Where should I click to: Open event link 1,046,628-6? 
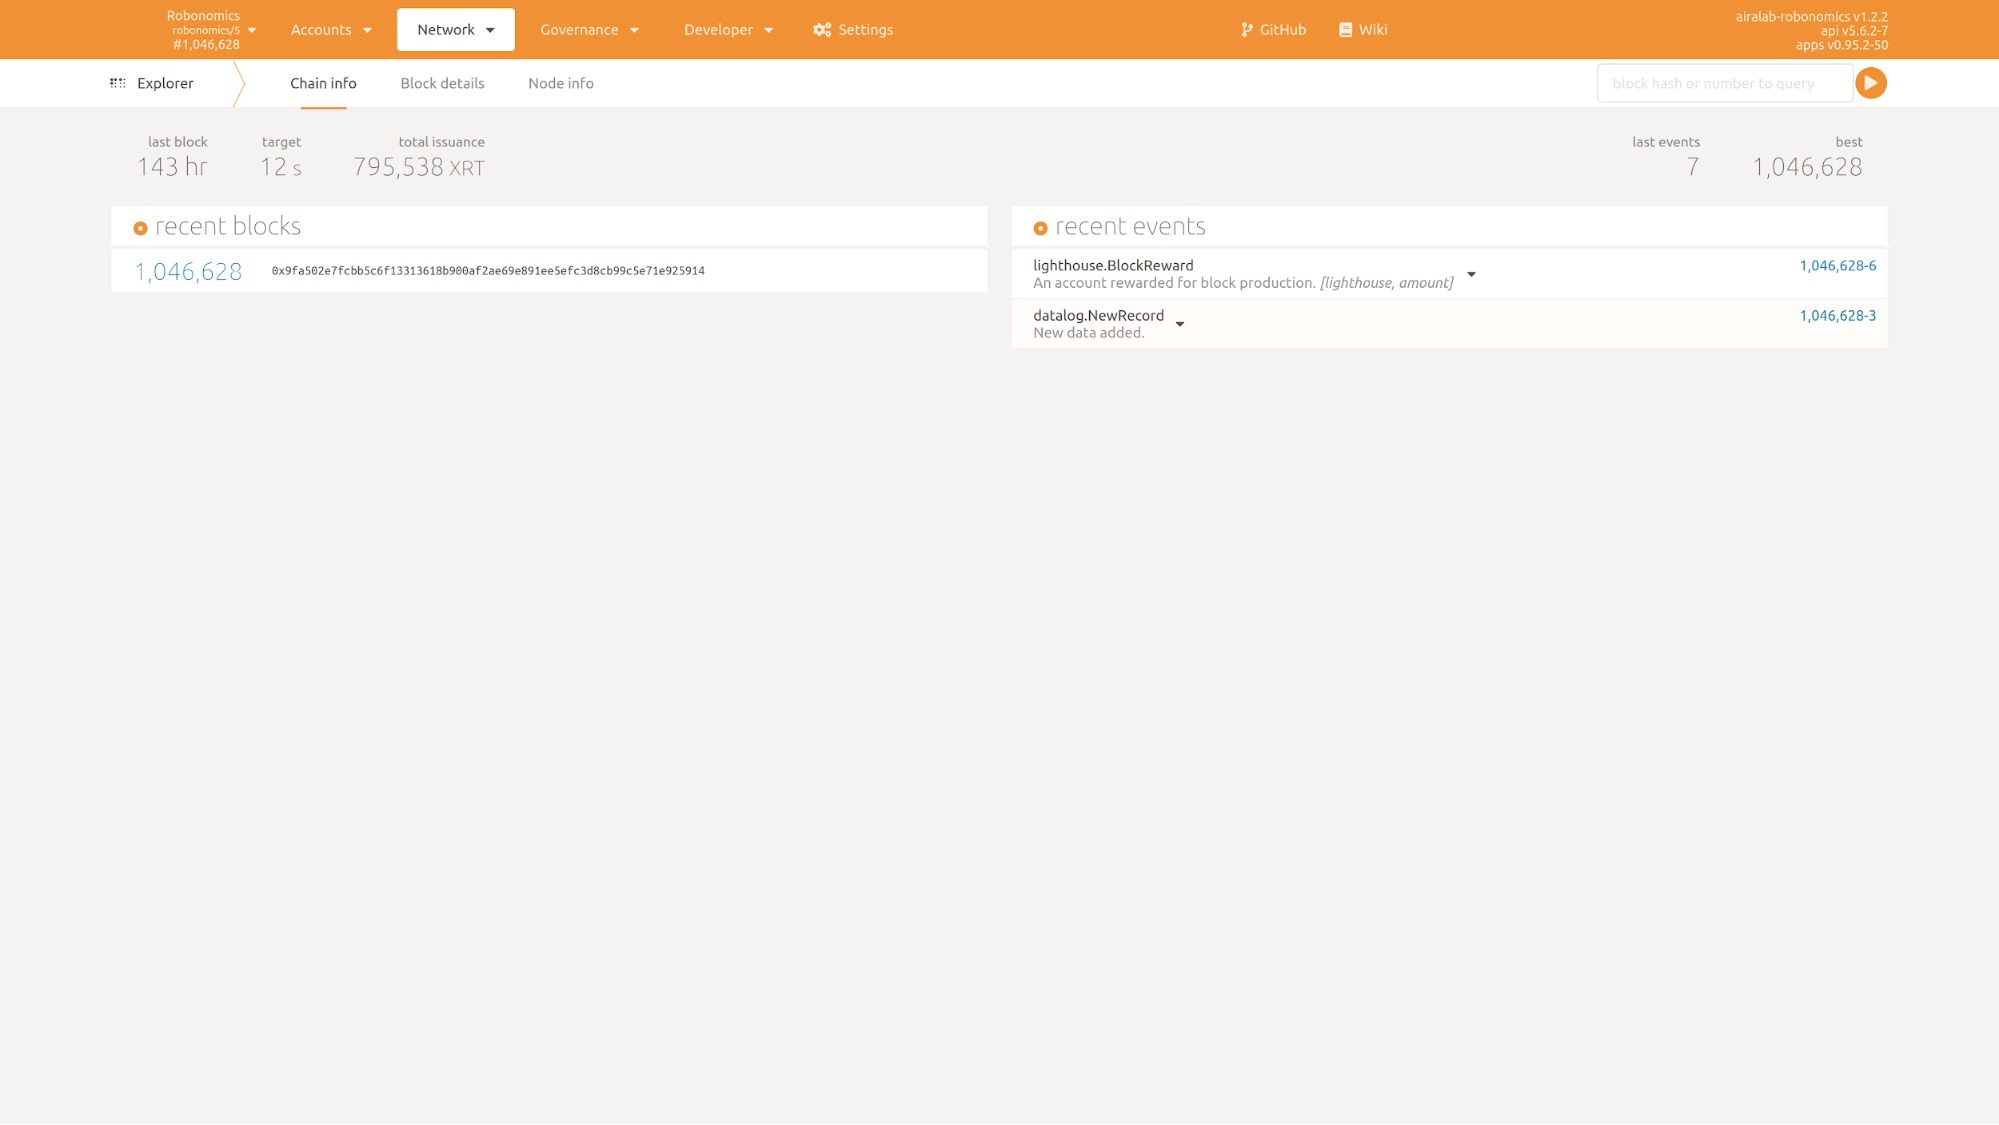(x=1837, y=266)
